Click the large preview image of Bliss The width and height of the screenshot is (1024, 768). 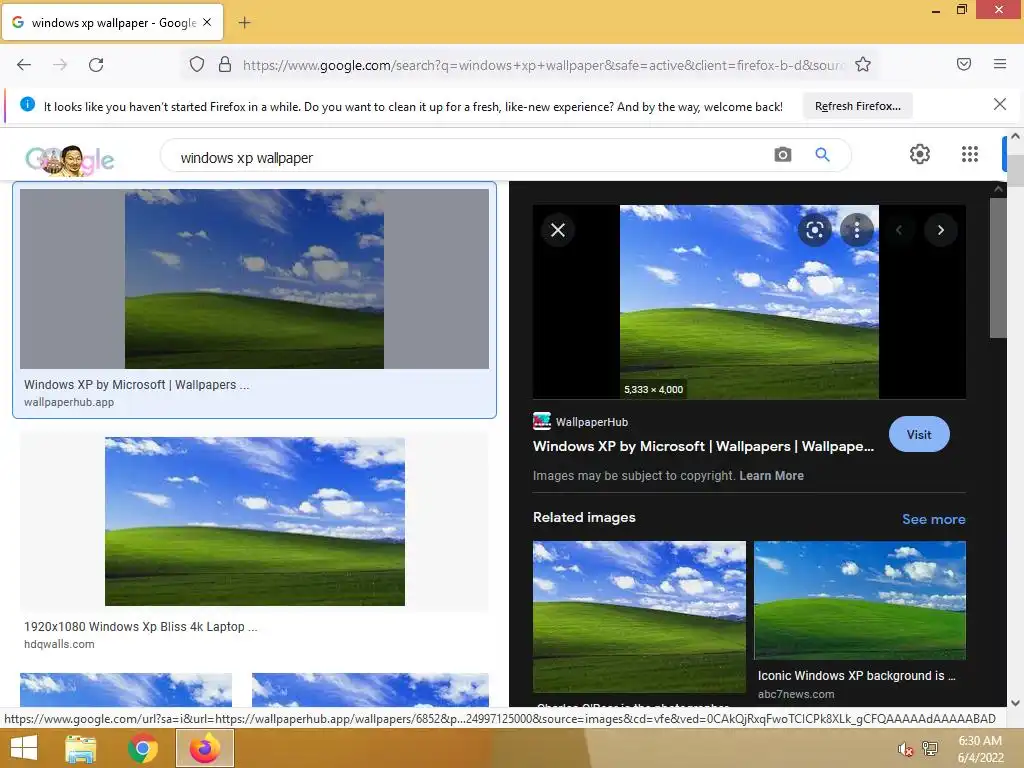[749, 302]
